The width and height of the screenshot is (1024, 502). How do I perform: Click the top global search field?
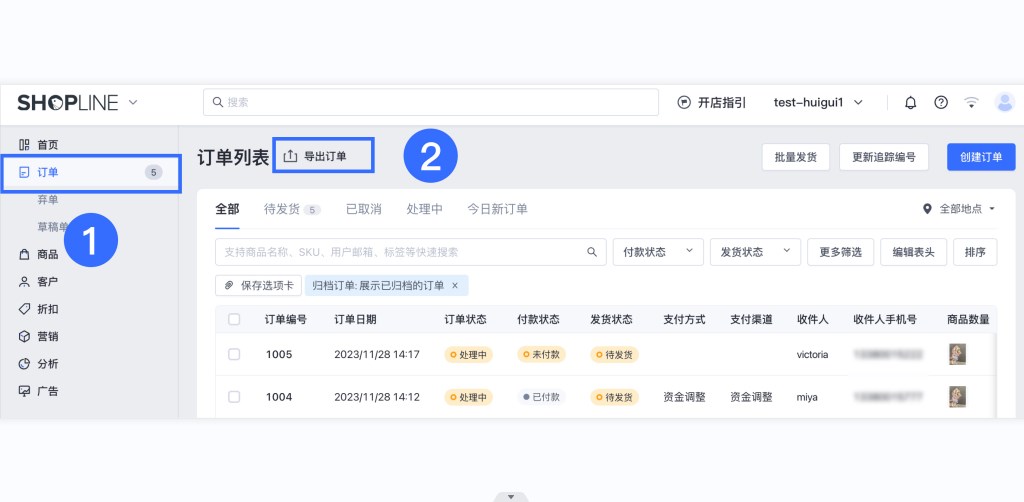point(430,102)
